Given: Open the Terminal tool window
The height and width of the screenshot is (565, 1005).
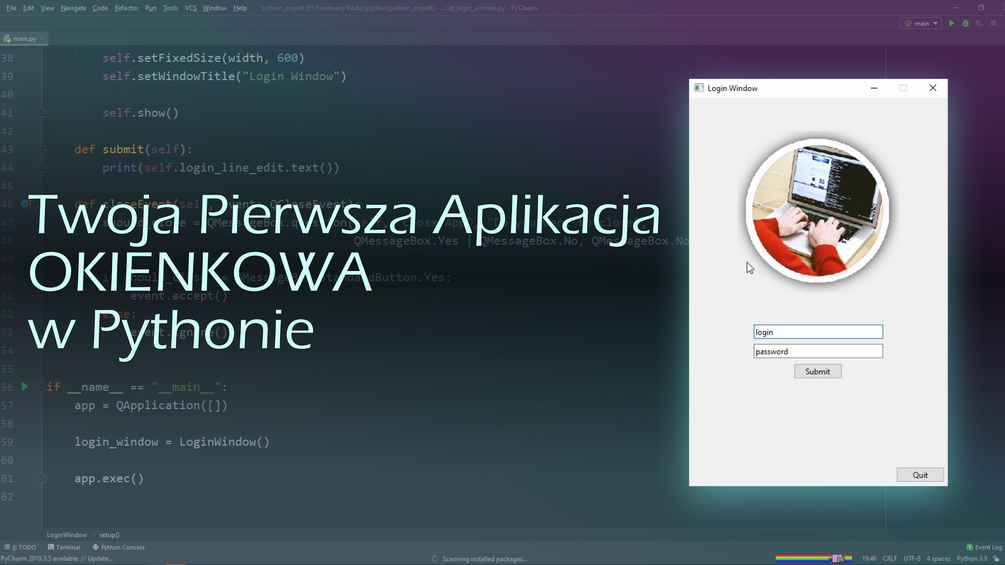Looking at the screenshot, I should tap(64, 547).
